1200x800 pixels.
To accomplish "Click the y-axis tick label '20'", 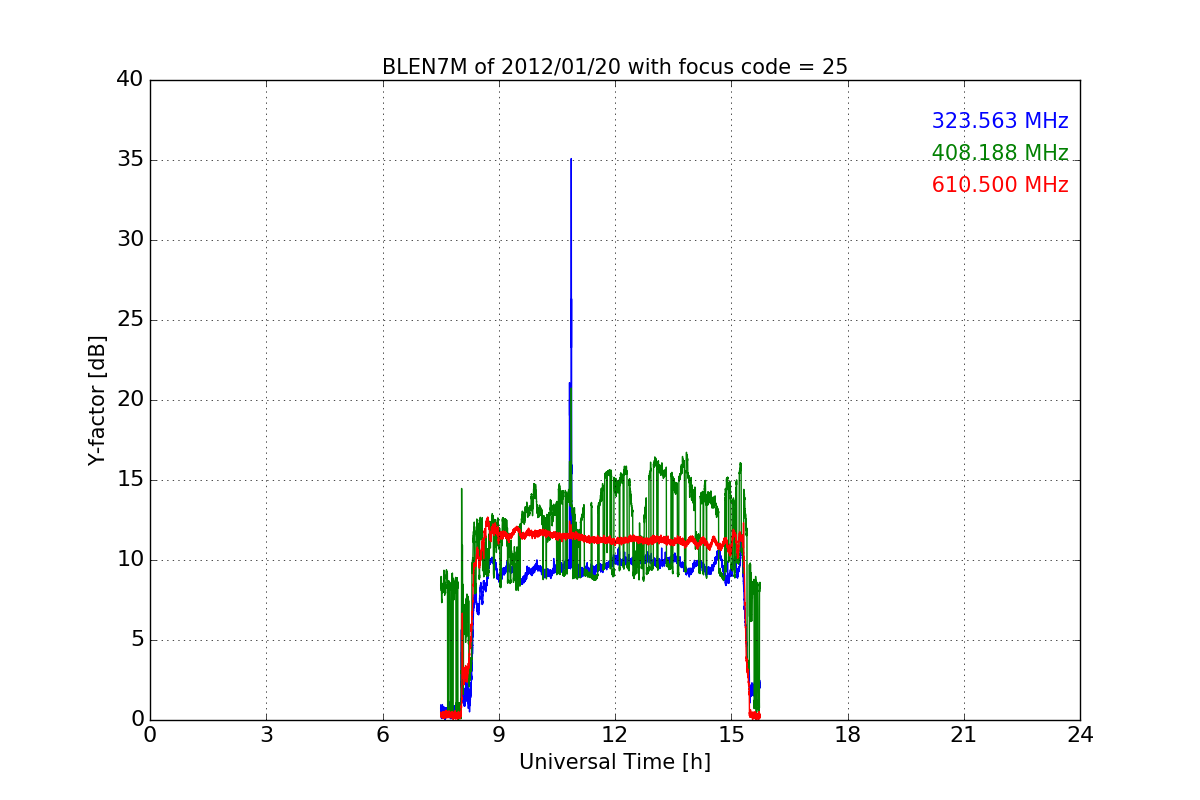I will (130, 400).
